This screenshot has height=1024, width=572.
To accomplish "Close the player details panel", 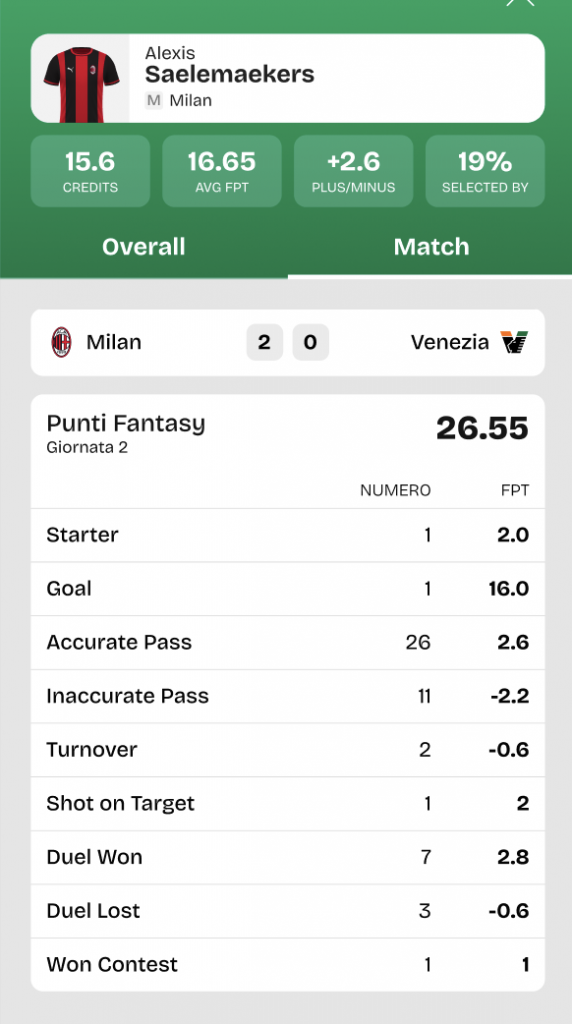I will [520, 2].
